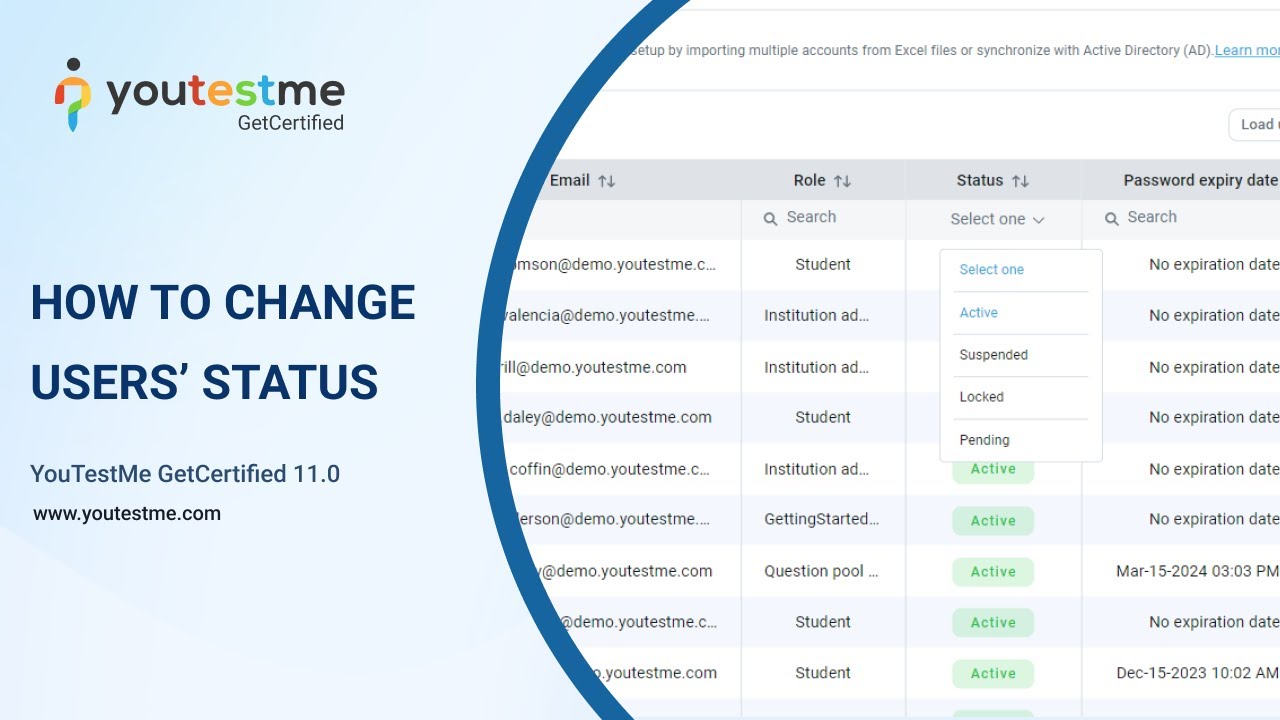The height and width of the screenshot is (720, 1280).
Task: Click Institution ad role in valencia row
Action: coord(817,315)
